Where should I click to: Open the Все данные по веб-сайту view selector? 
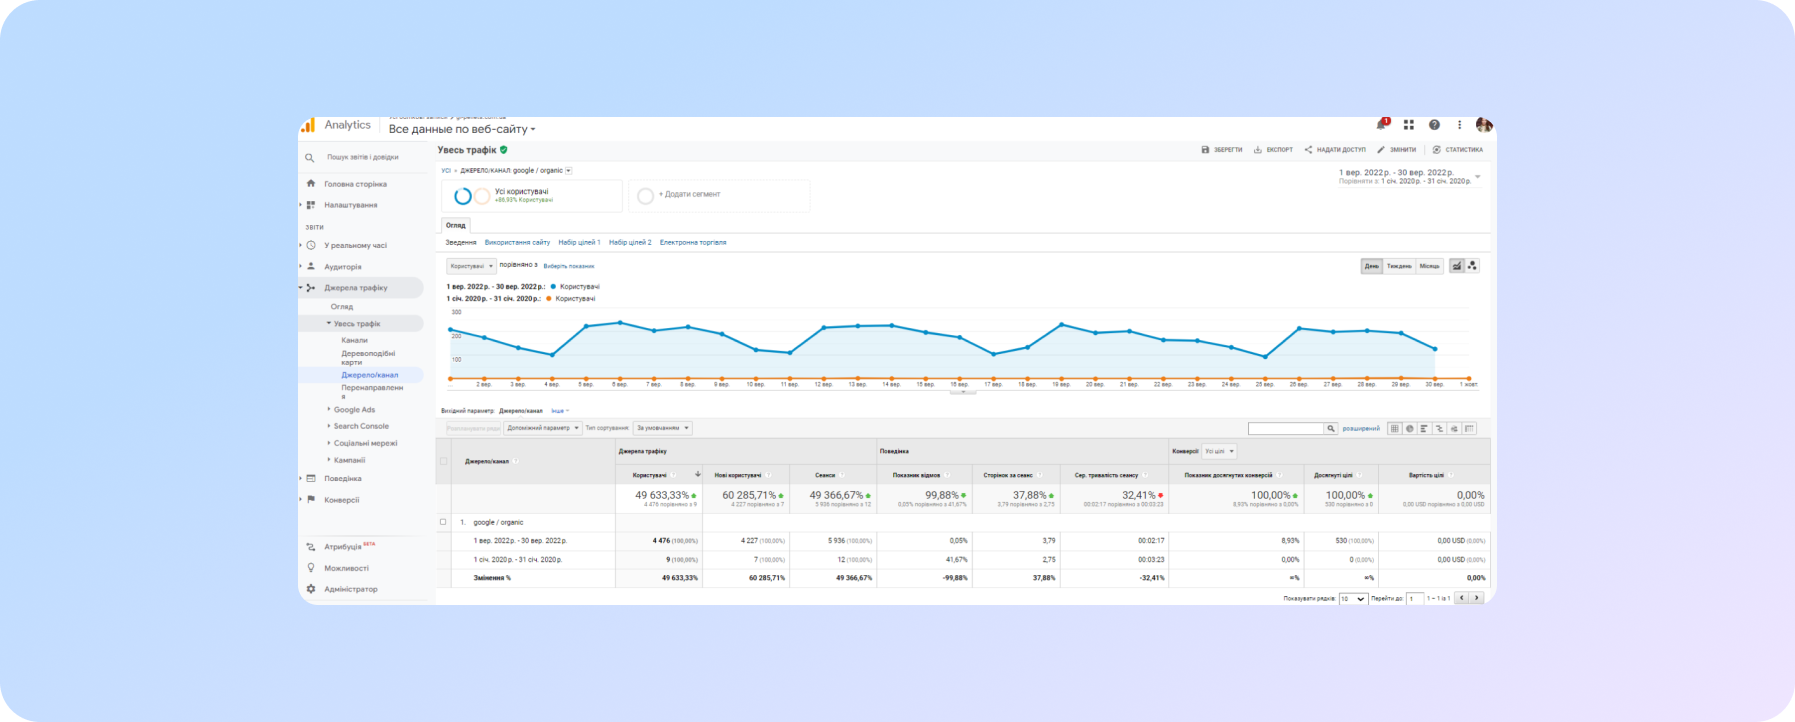pyautogui.click(x=462, y=129)
